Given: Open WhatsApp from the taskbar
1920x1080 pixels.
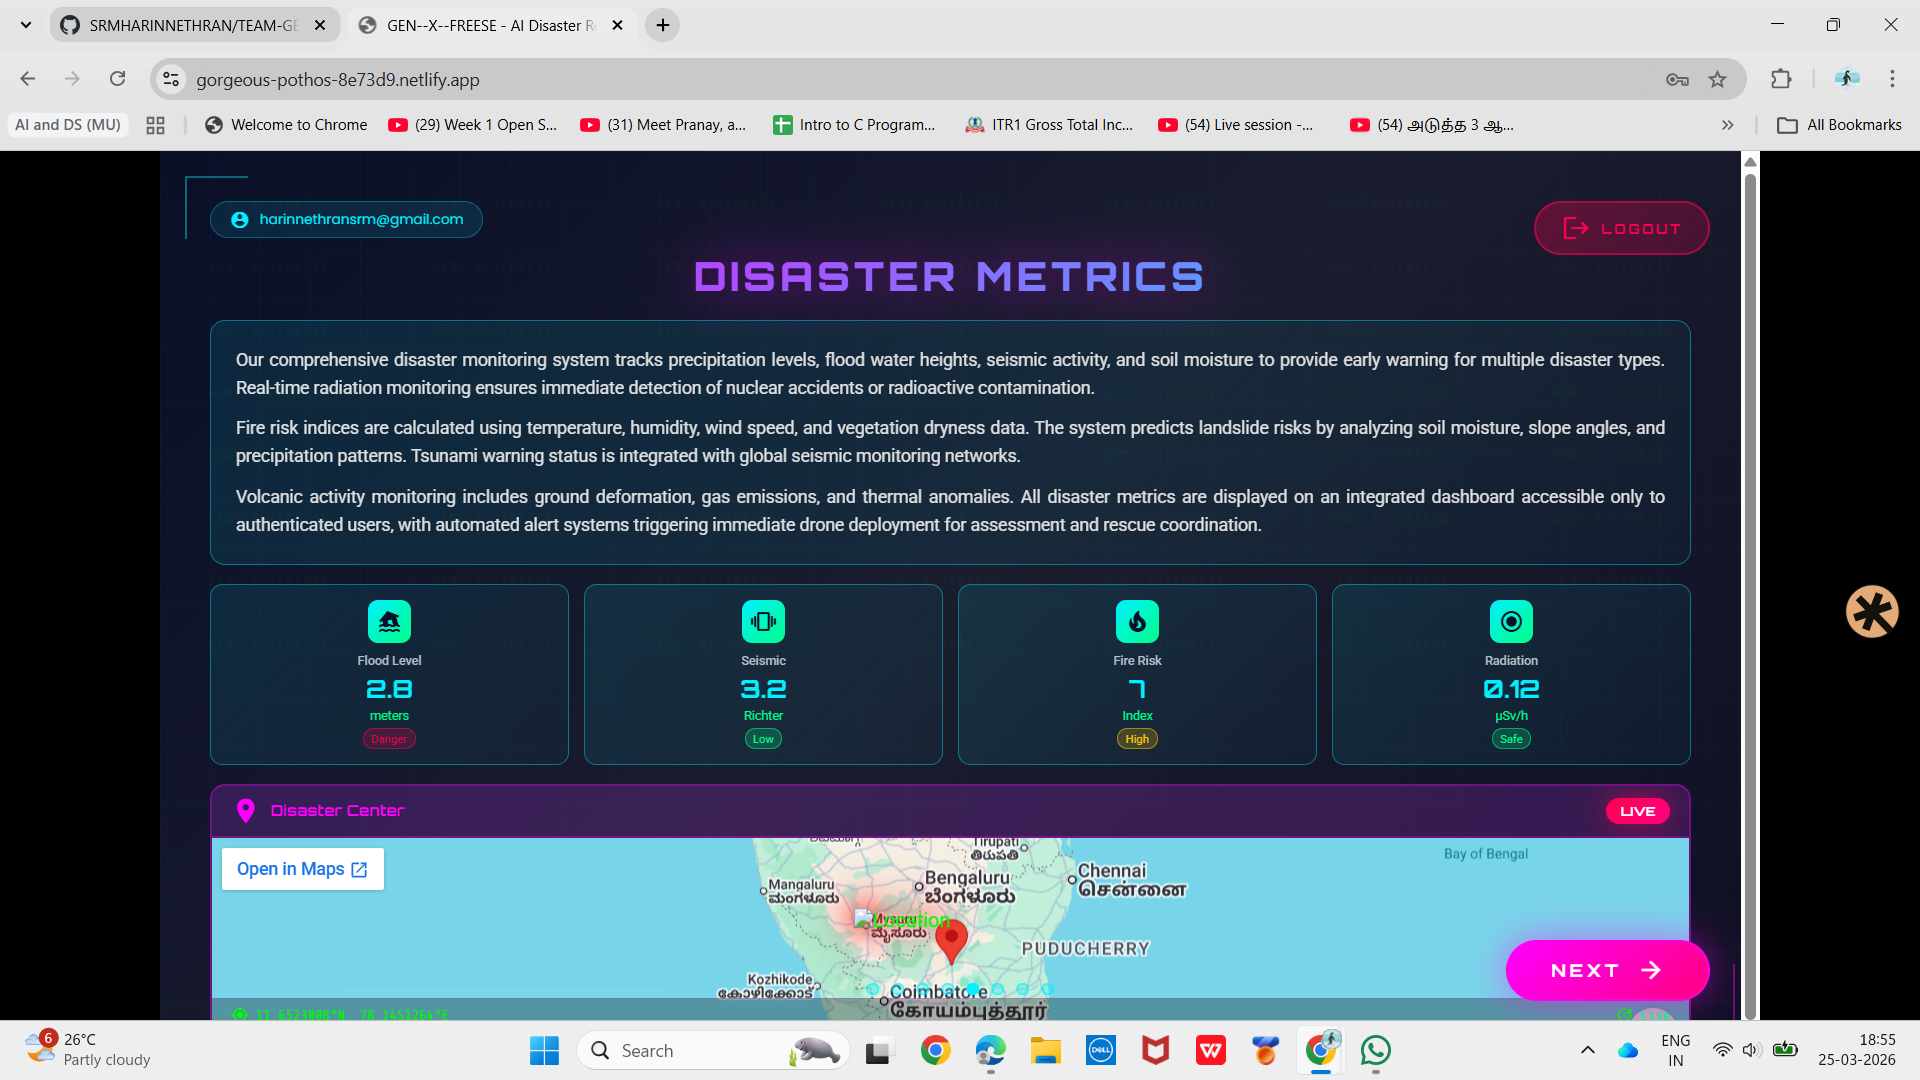Looking at the screenshot, I should (x=1376, y=1050).
